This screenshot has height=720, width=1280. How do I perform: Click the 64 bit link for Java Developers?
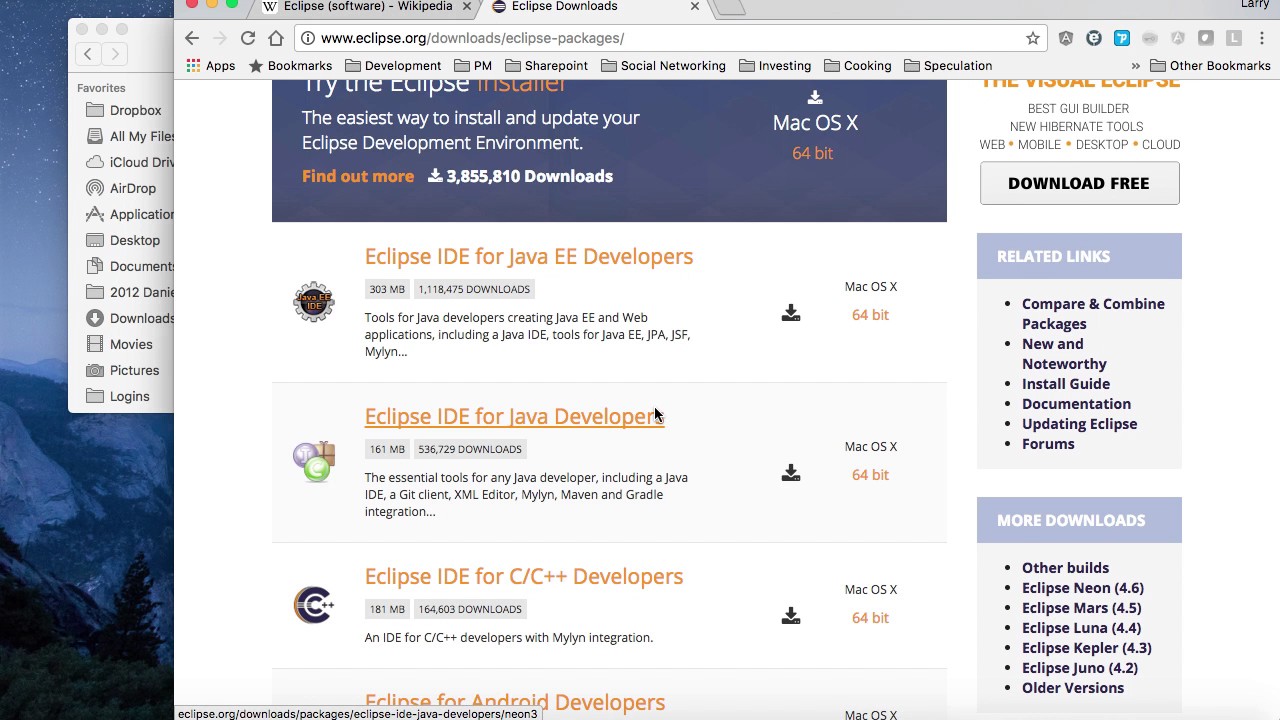870,474
